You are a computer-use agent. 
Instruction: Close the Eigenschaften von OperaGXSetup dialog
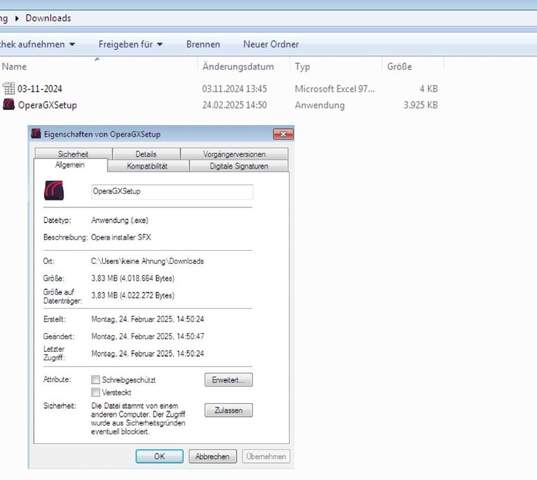click(283, 134)
